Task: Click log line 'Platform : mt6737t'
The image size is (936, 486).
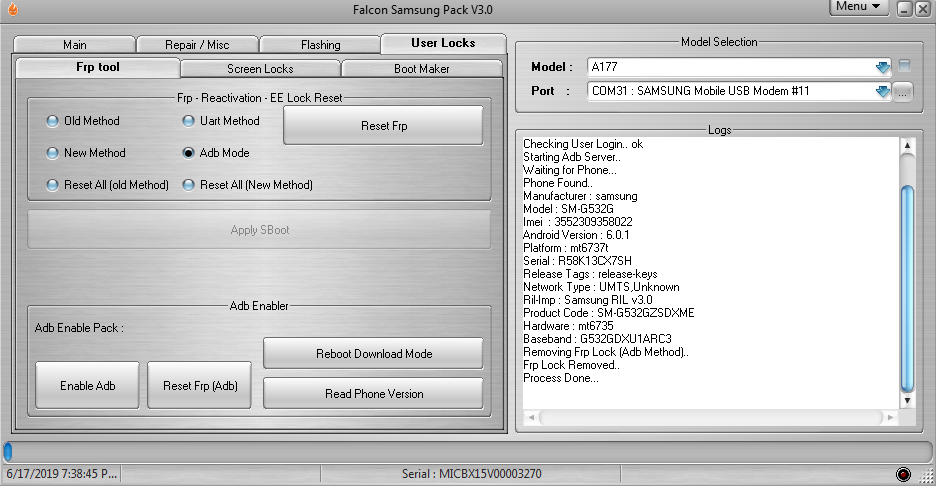Action: [565, 248]
